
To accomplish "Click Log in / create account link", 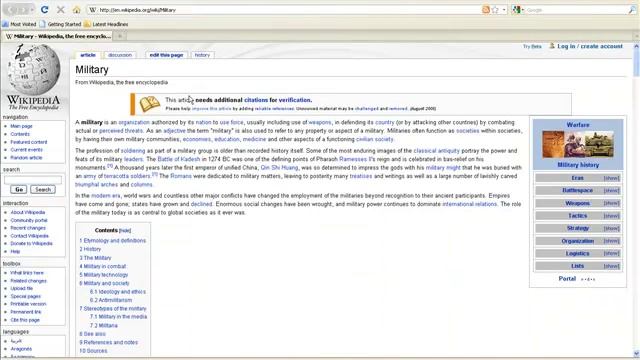I will [590, 46].
